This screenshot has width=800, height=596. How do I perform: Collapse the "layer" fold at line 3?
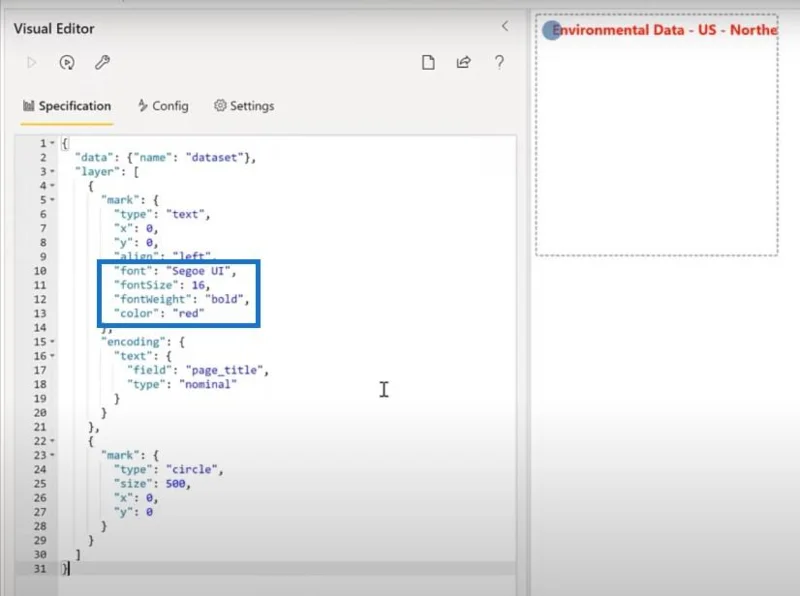click(52, 172)
